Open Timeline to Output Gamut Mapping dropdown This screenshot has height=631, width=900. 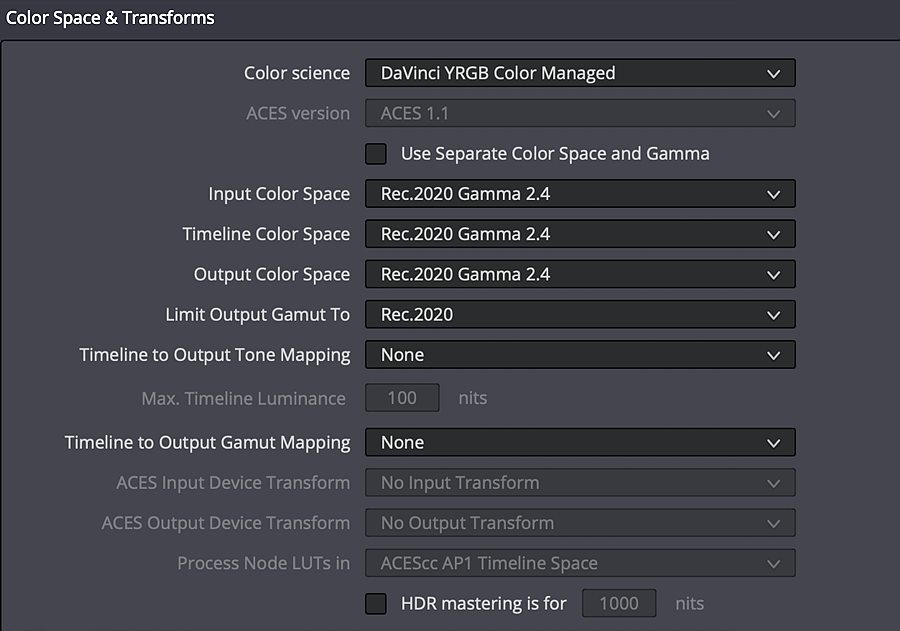click(x=580, y=442)
